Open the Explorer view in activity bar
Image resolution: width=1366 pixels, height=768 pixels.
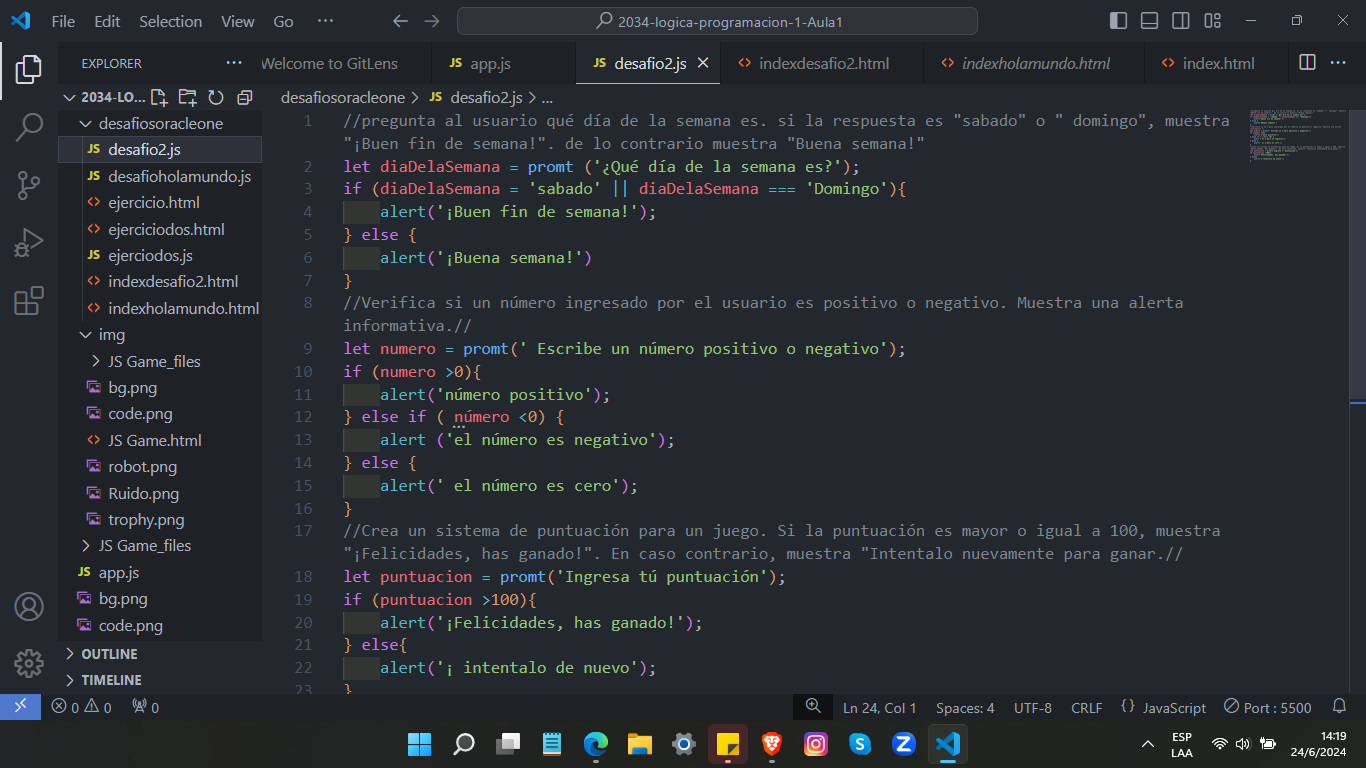(x=29, y=69)
